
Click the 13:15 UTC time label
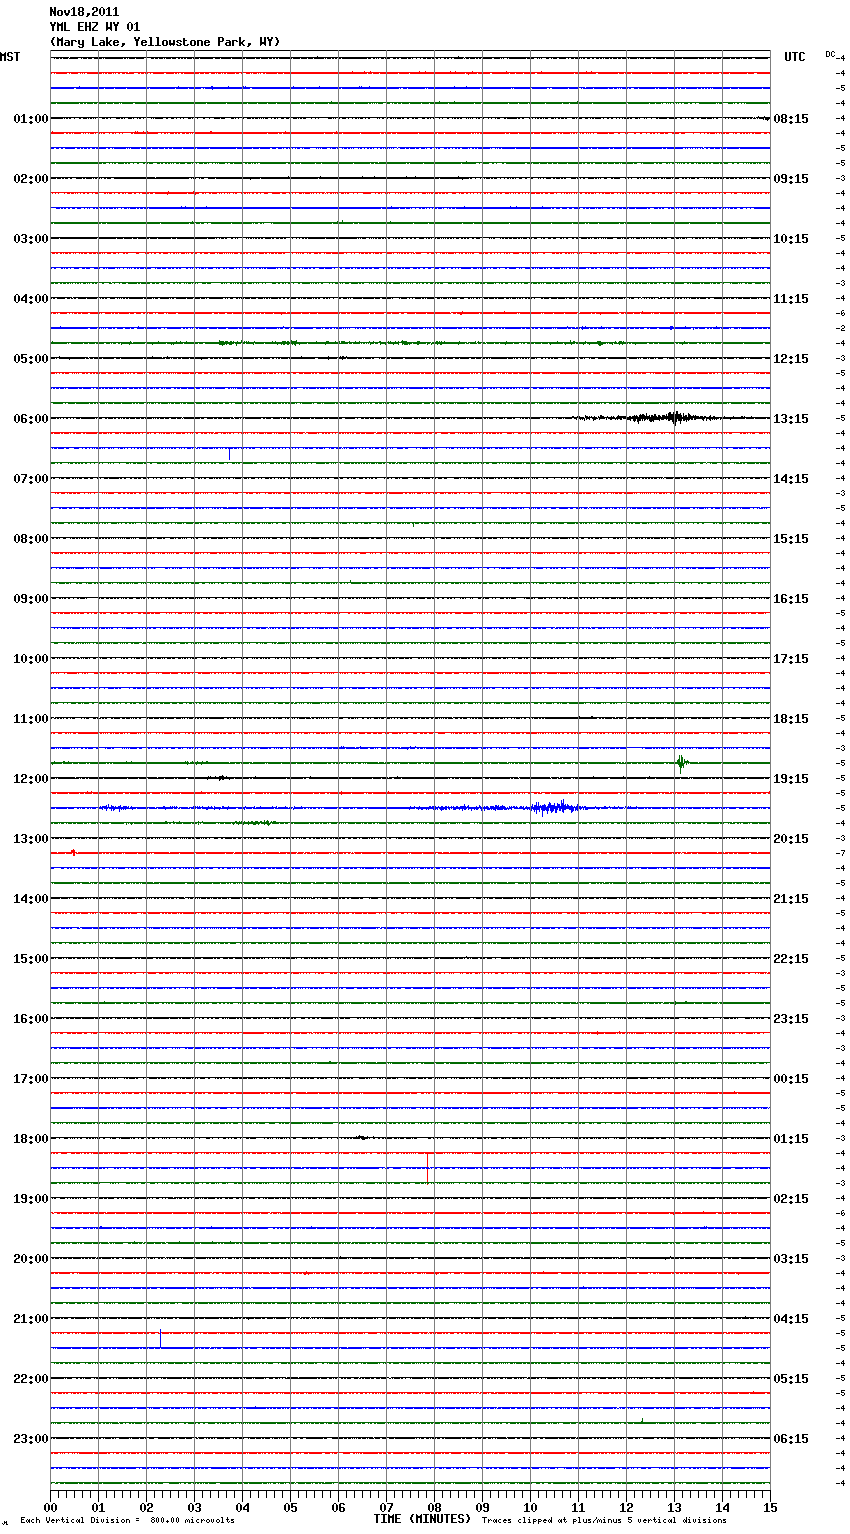tap(791, 419)
